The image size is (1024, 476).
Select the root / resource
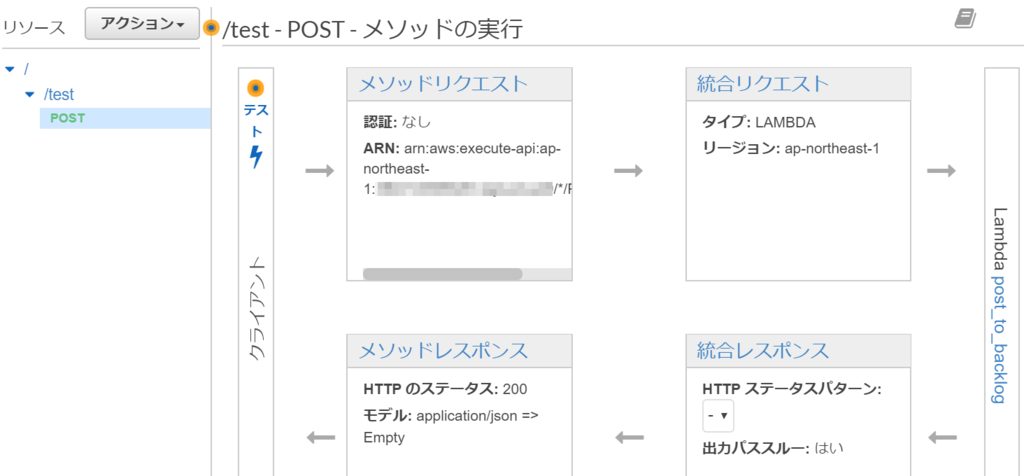(x=25, y=69)
